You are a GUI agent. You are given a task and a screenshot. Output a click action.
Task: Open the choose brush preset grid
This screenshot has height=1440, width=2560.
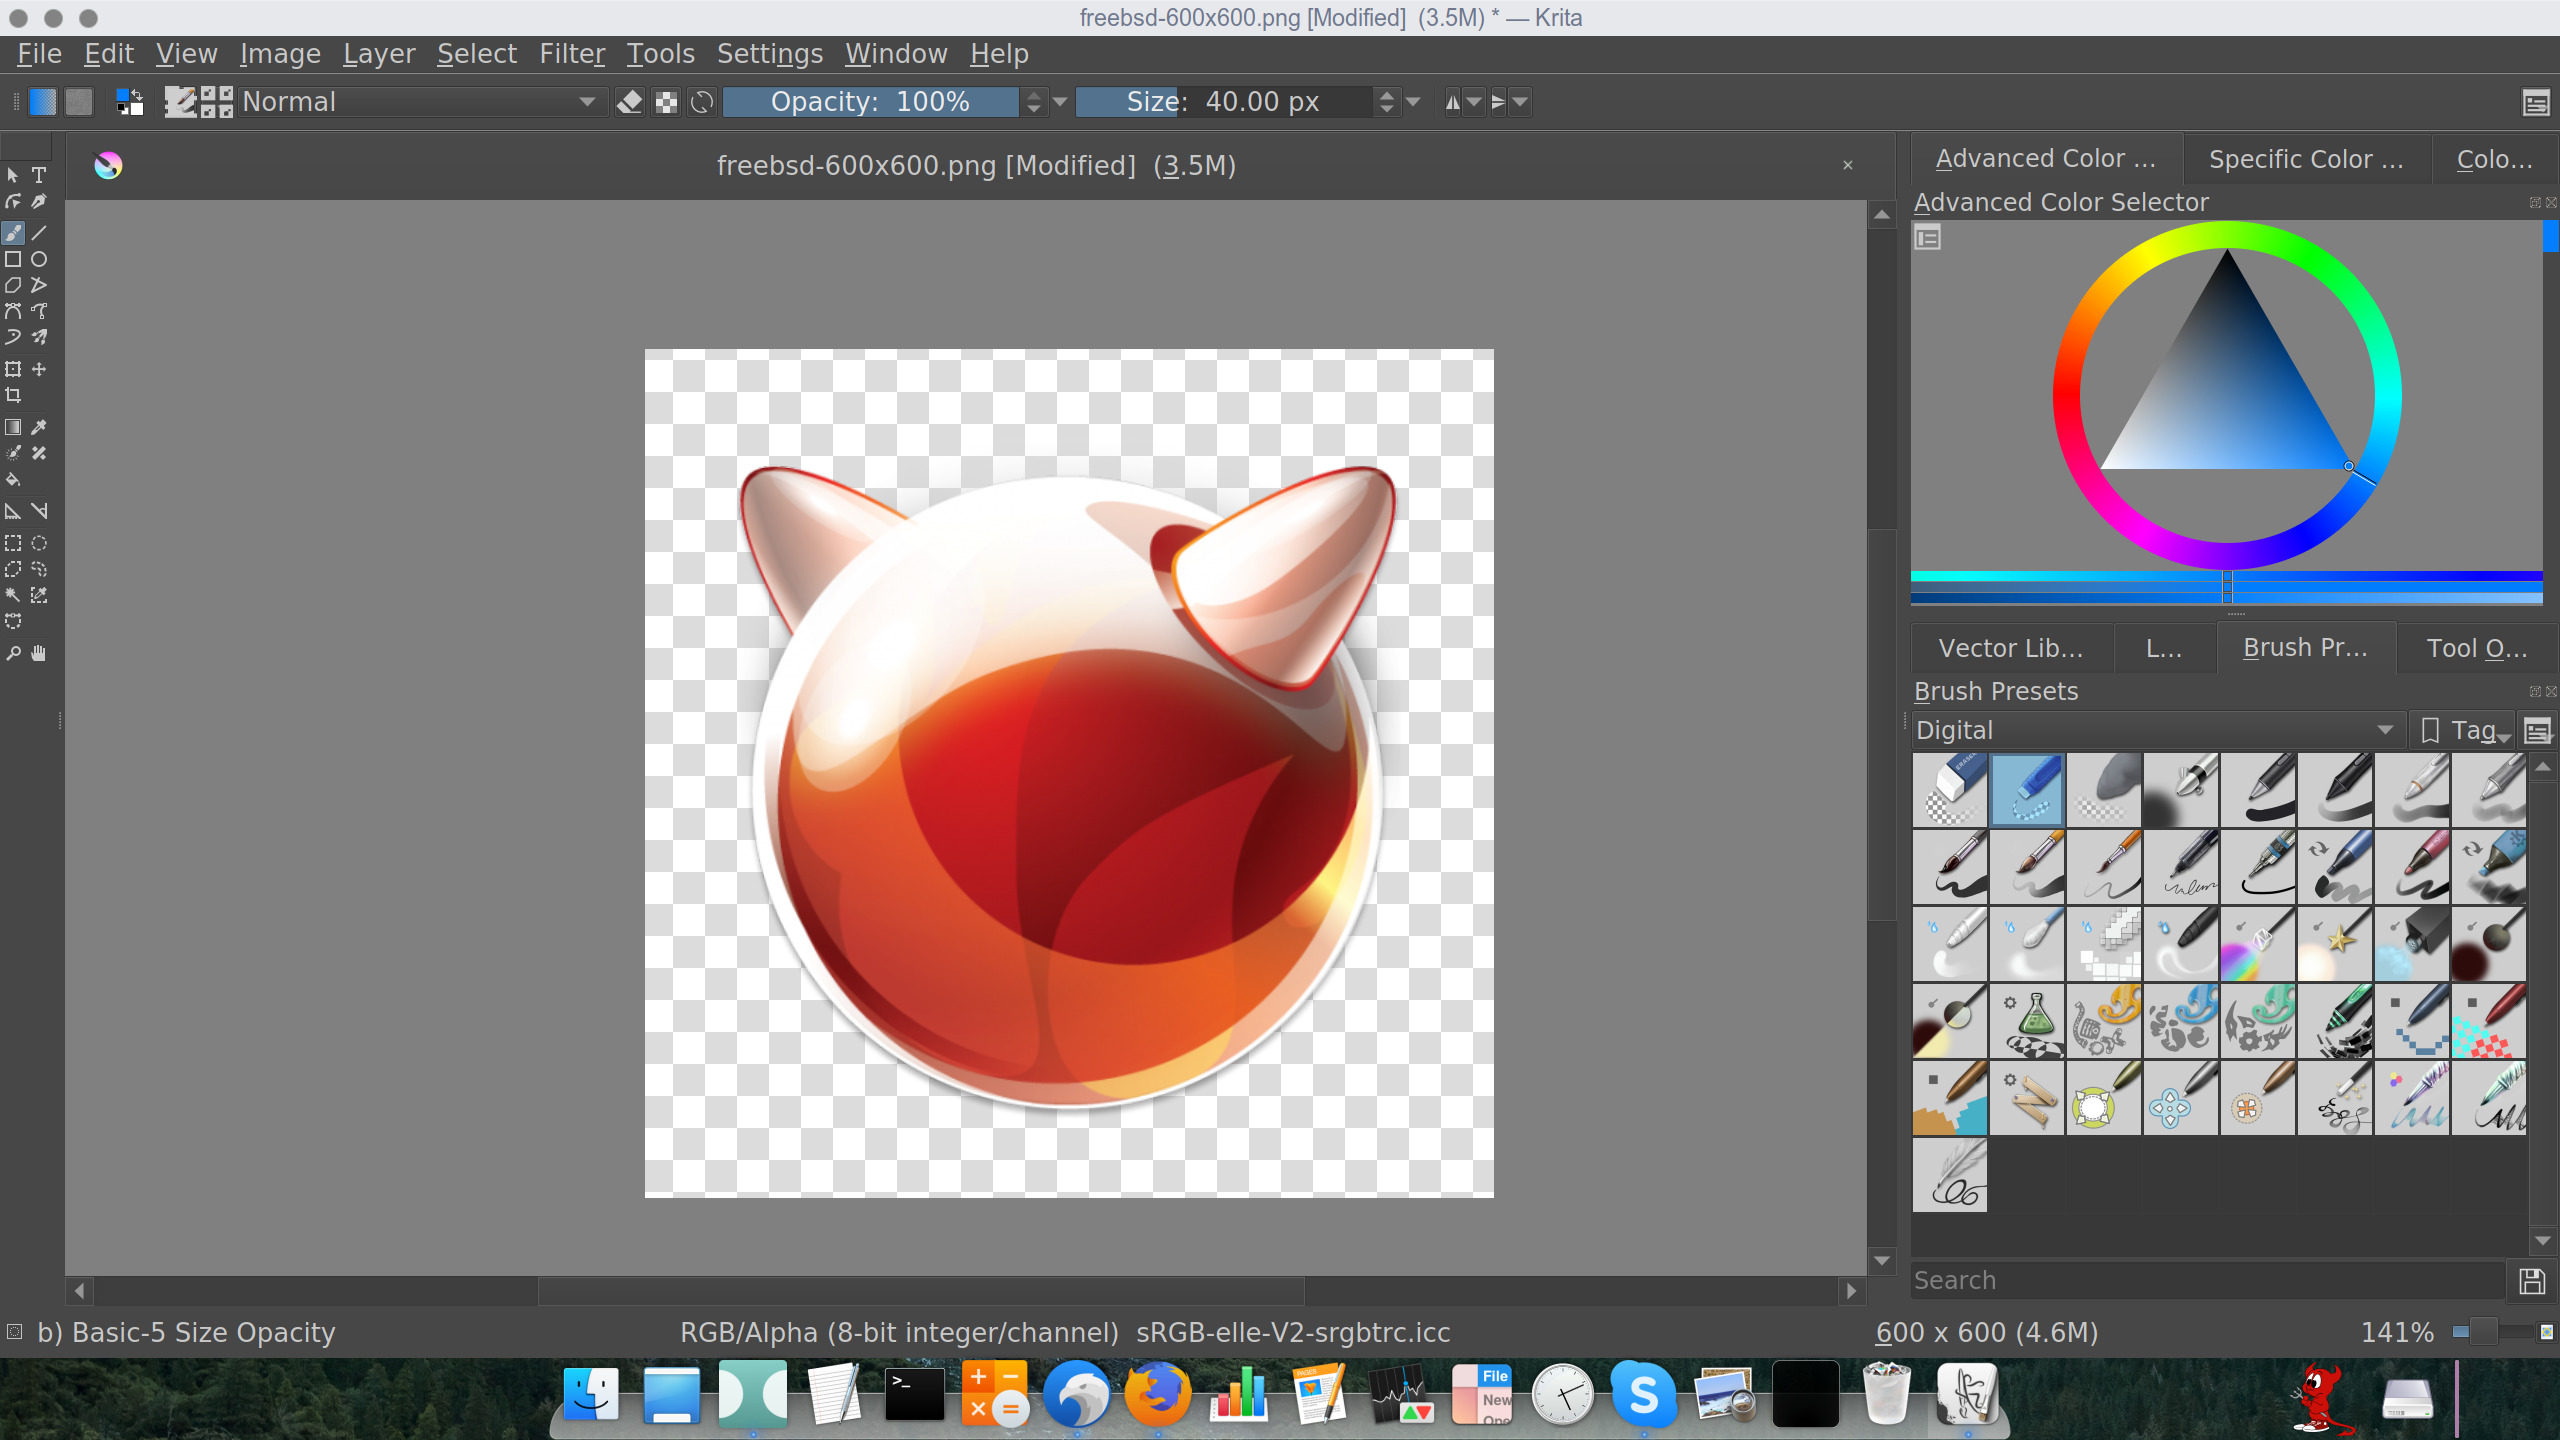pos(217,102)
